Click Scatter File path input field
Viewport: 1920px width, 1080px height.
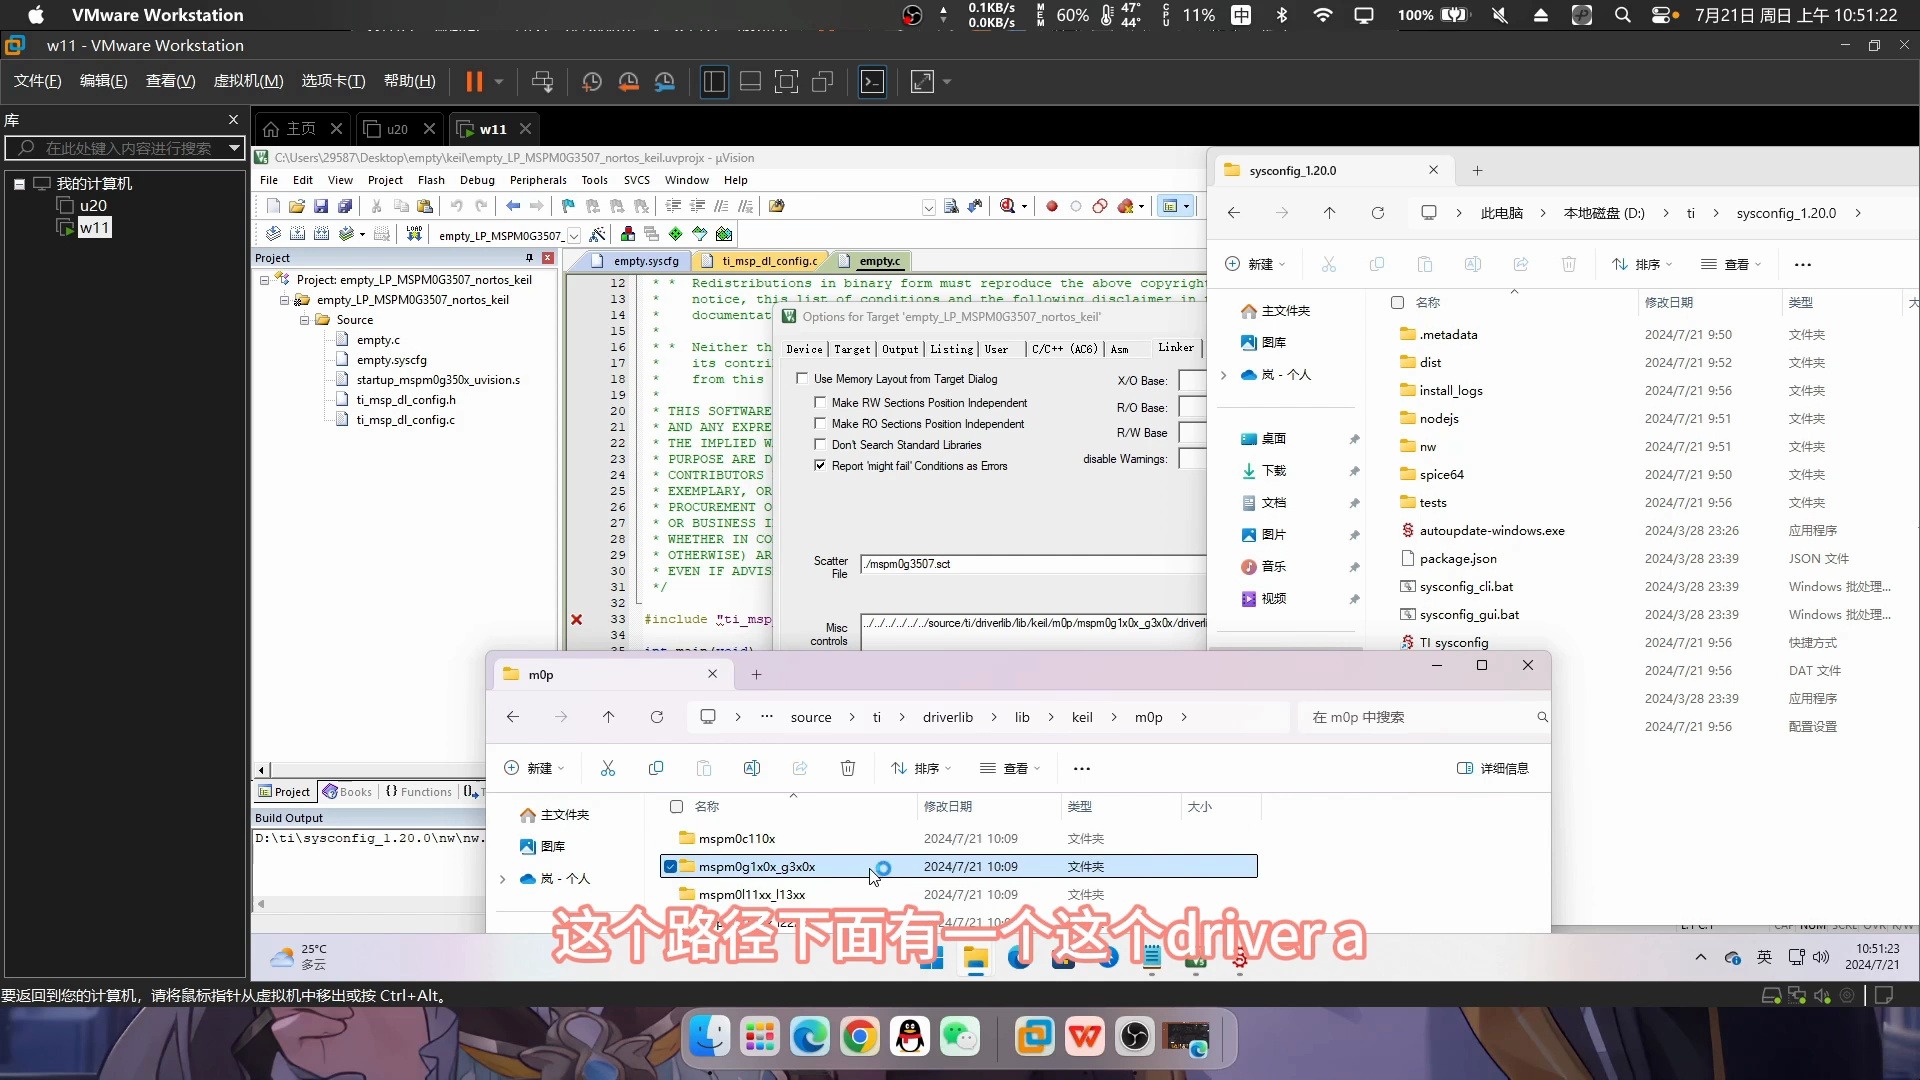click(1034, 565)
